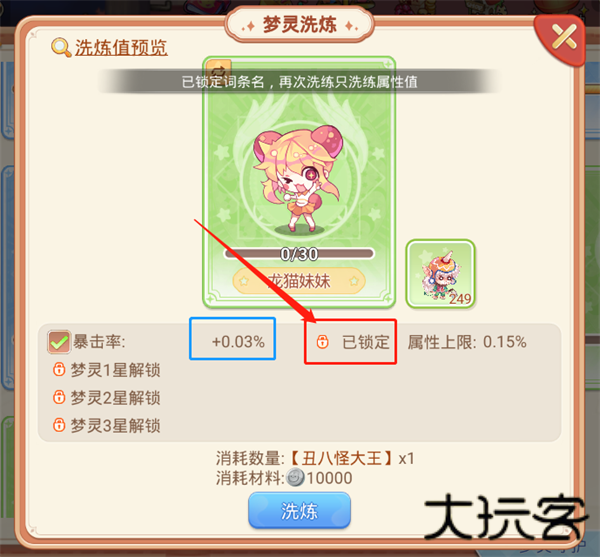Screen dimensions: 600x557
Task: Click the 梦灵3星解锁 lock icon
Action: click(x=59, y=425)
